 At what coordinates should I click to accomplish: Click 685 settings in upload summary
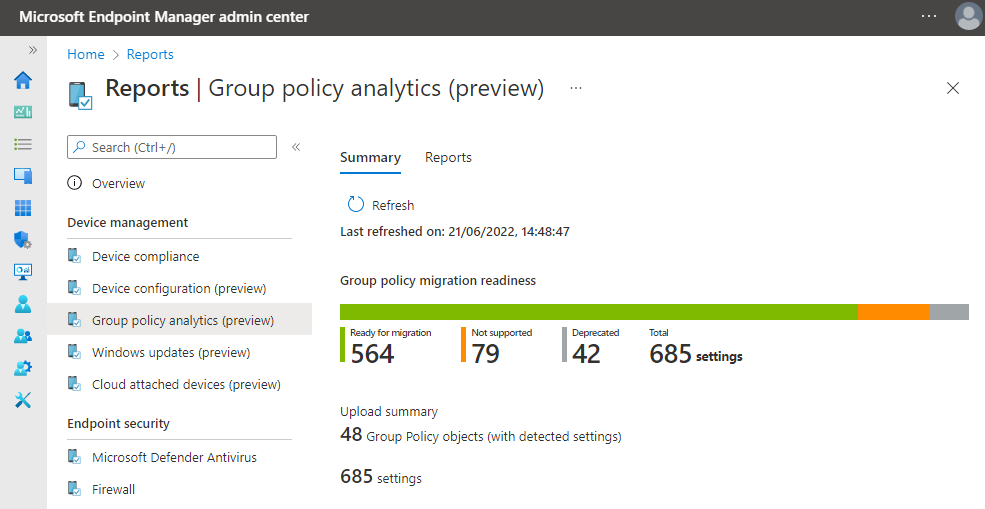pos(381,477)
